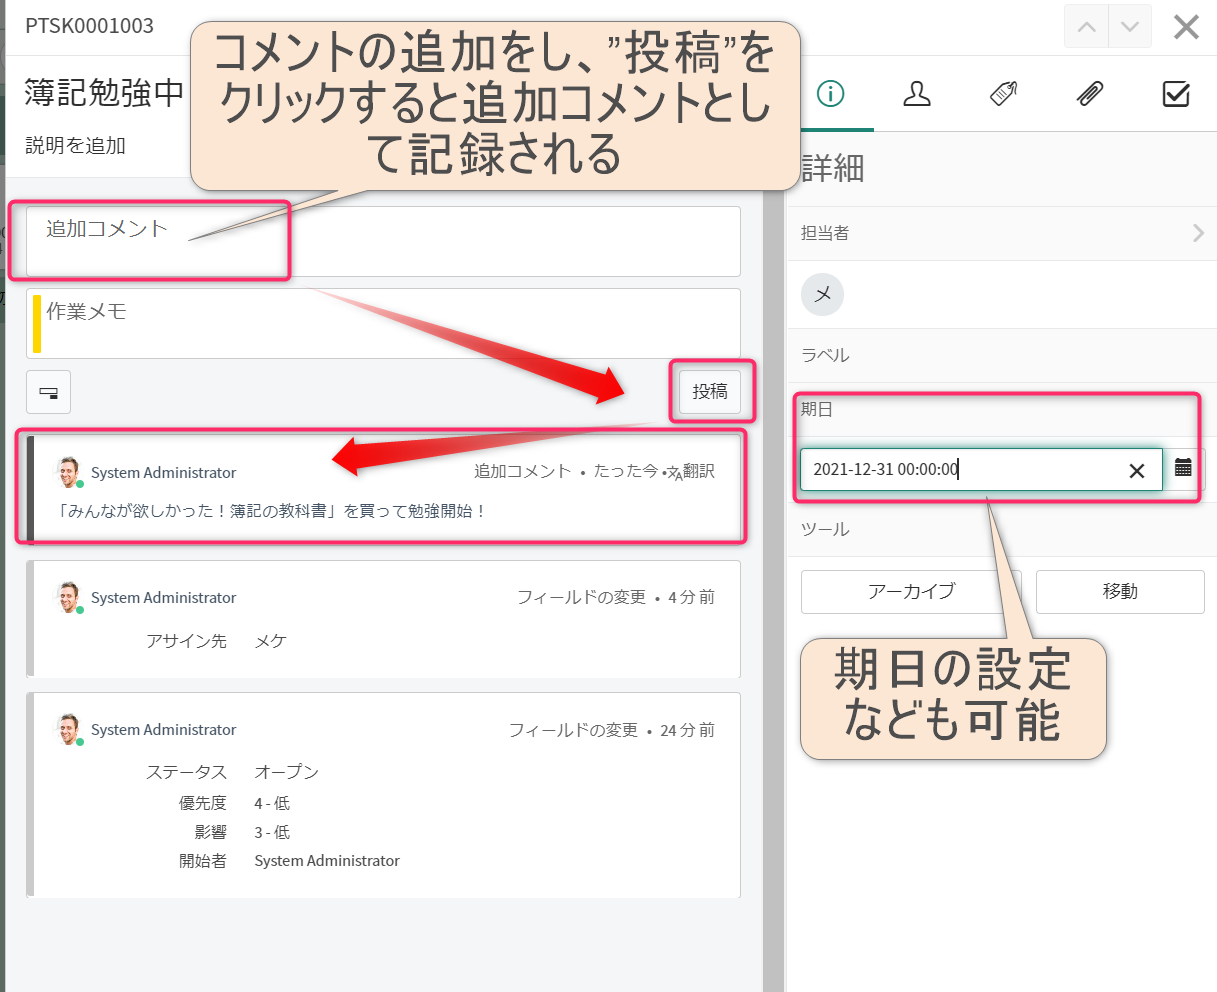Click the 追加コメント comment input field

click(300, 240)
